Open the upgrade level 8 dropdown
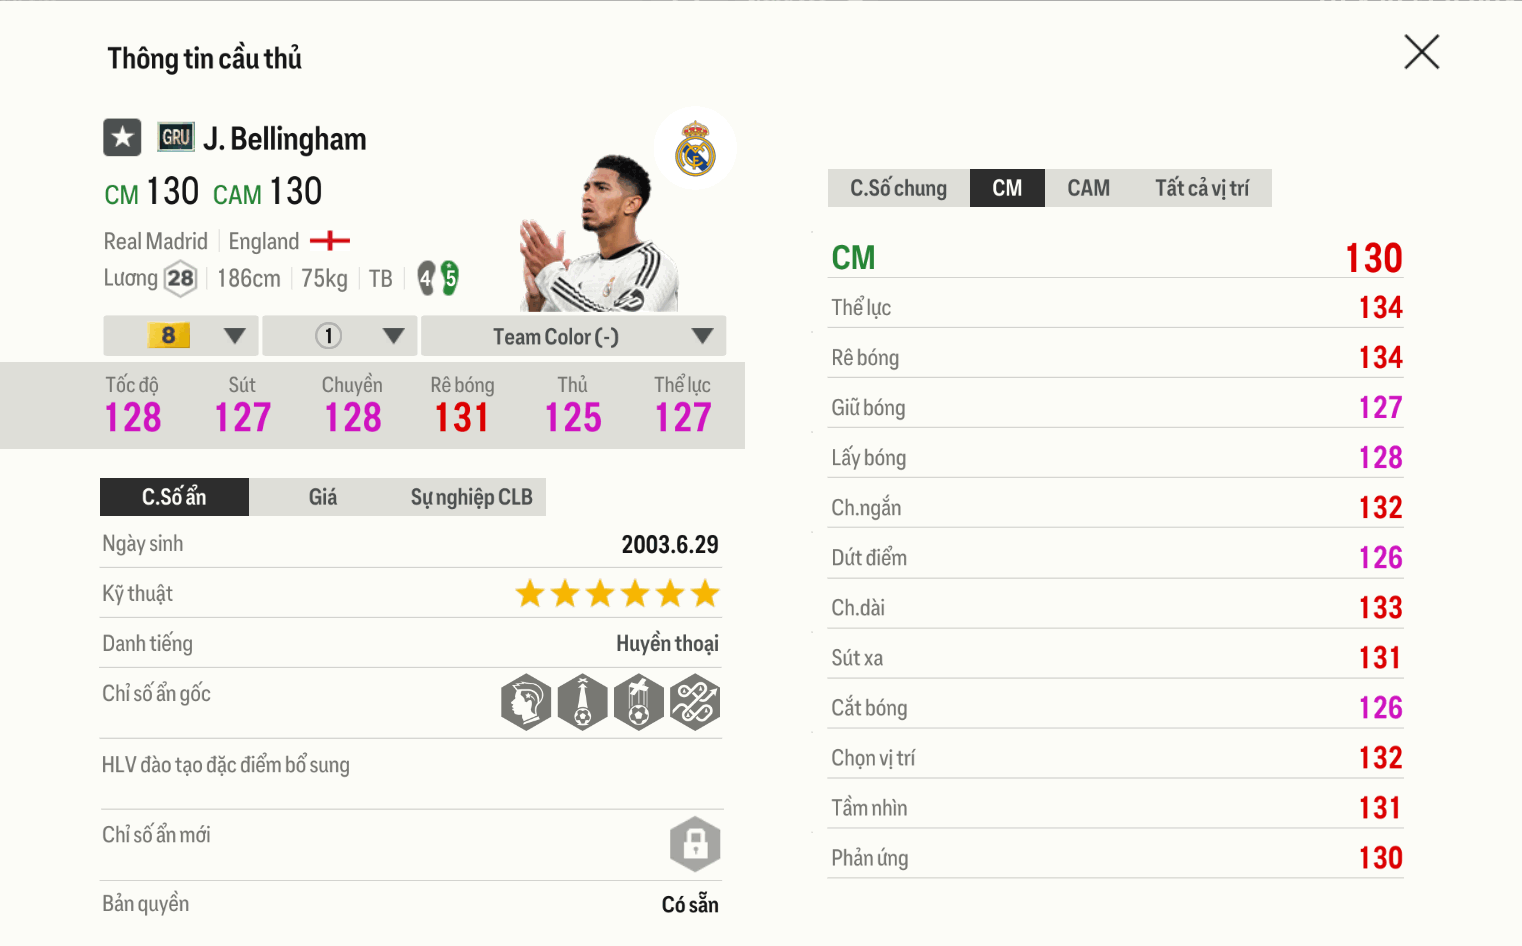Viewport: 1522px width, 946px height. pos(181,336)
